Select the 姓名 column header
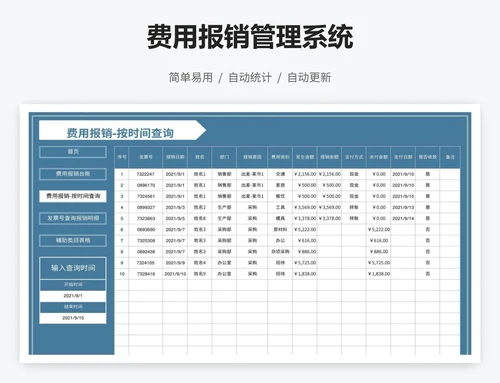The image size is (500, 383). (x=200, y=157)
